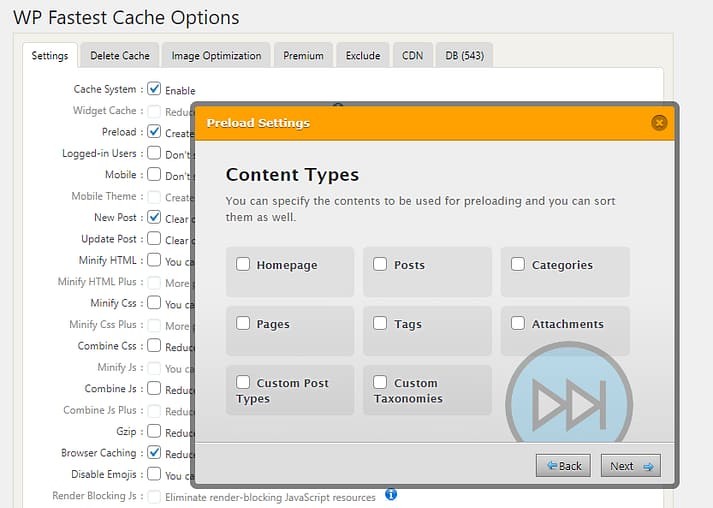The height and width of the screenshot is (508, 713).
Task: Check the Attachments option
Action: pyautogui.click(x=518, y=324)
